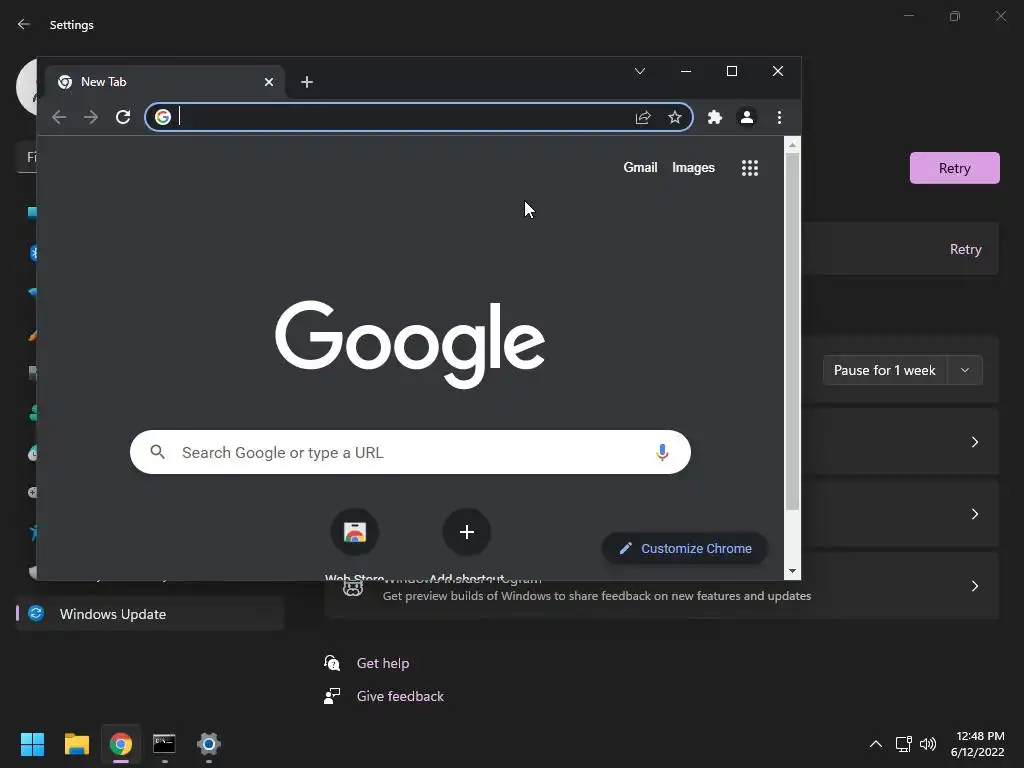Open the network status tray icon

904,744
